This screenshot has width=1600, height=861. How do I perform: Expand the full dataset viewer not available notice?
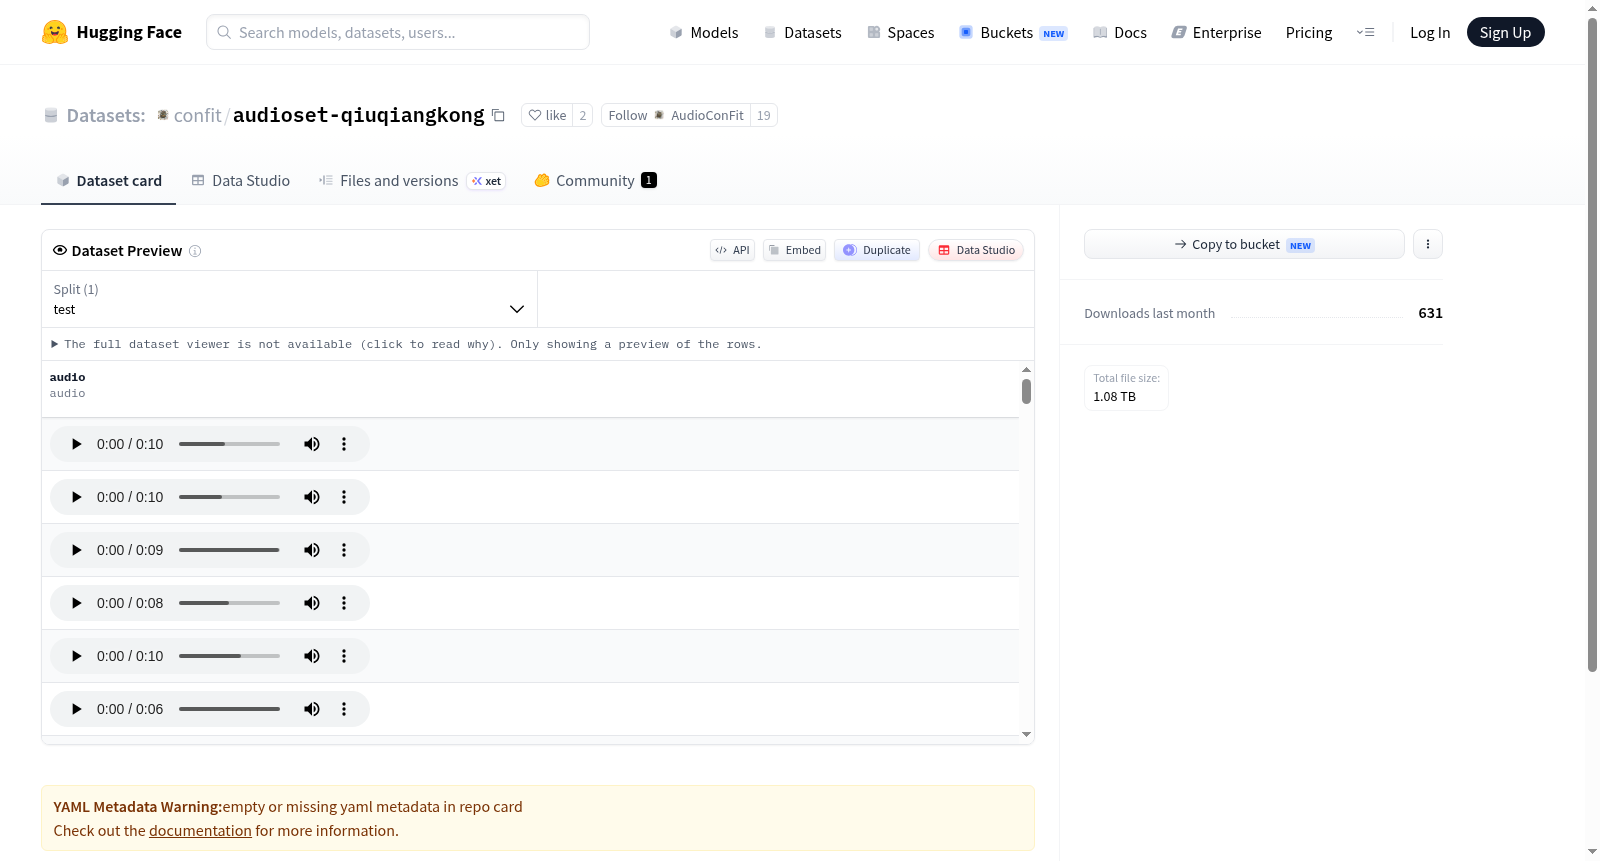pos(406,344)
